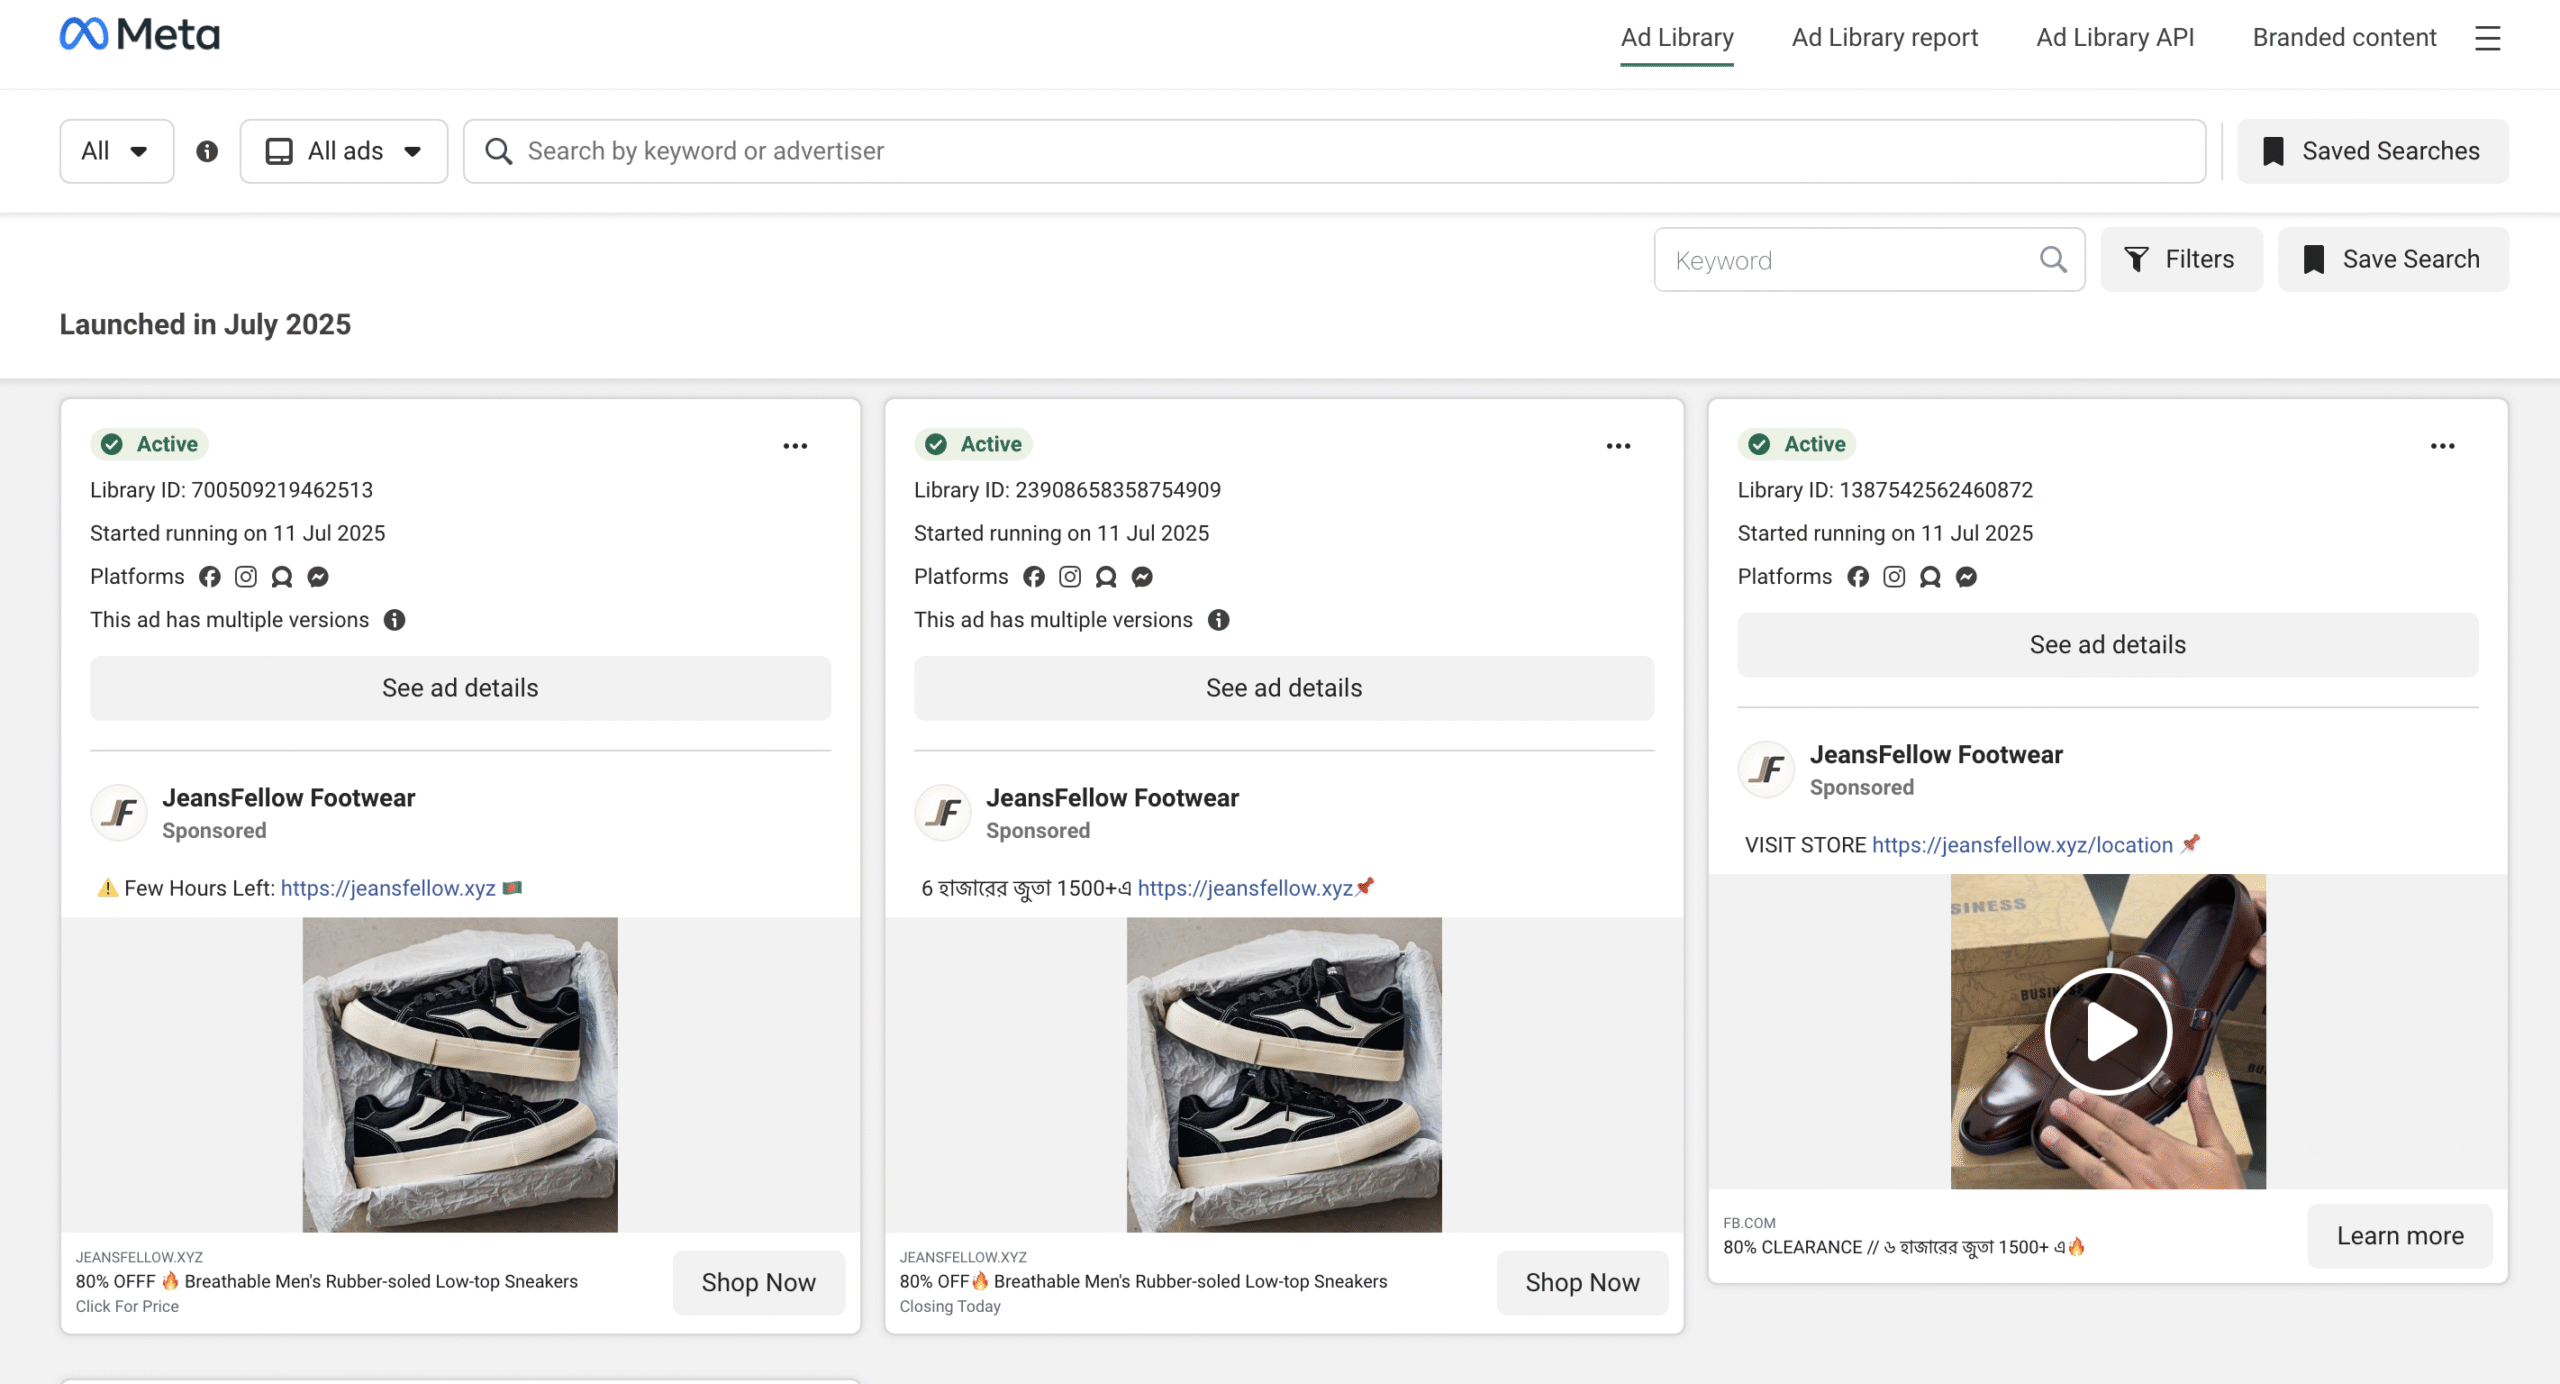Switch to Ad Library report tab
Viewport: 2560px width, 1384px height.
coord(1884,38)
